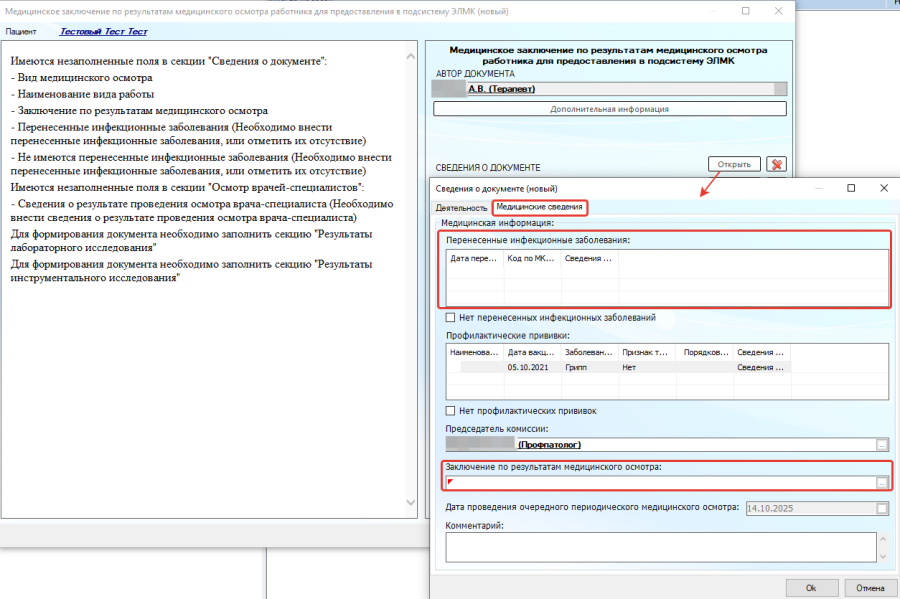Select the vaccination date cell 05.10.2021

pyautogui.click(x=532, y=367)
